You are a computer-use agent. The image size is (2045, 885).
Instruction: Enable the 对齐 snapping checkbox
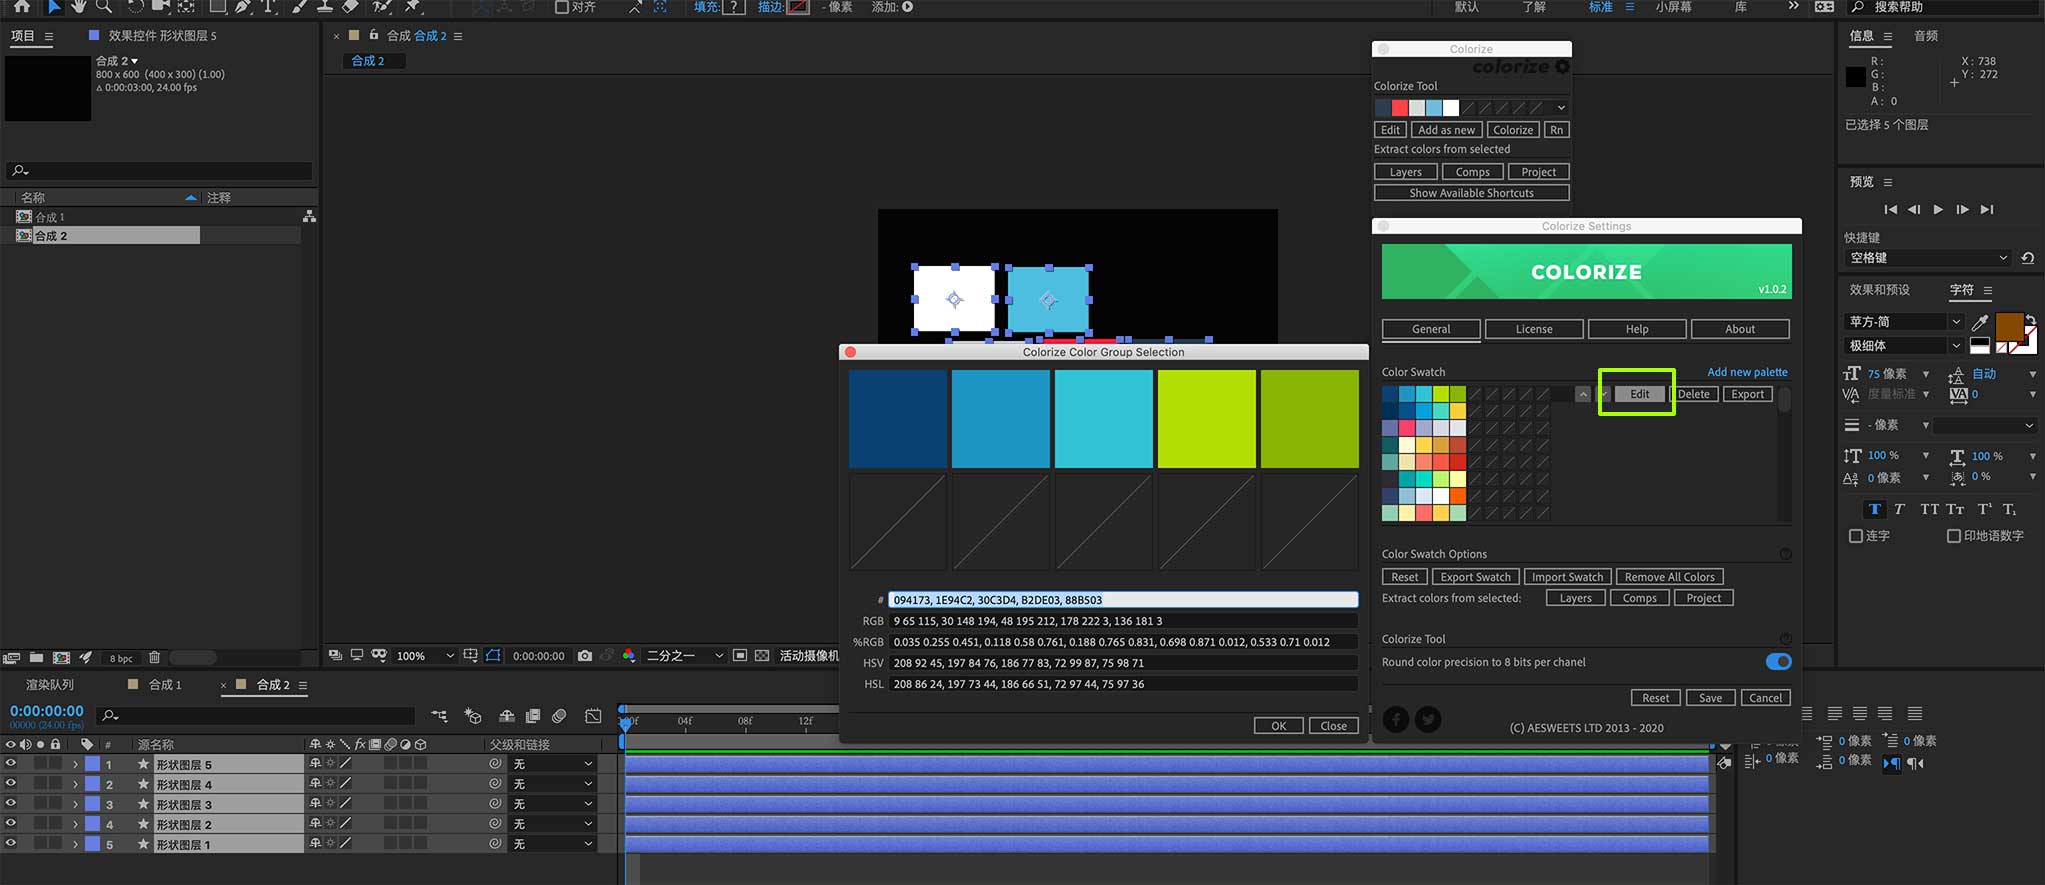tap(561, 7)
